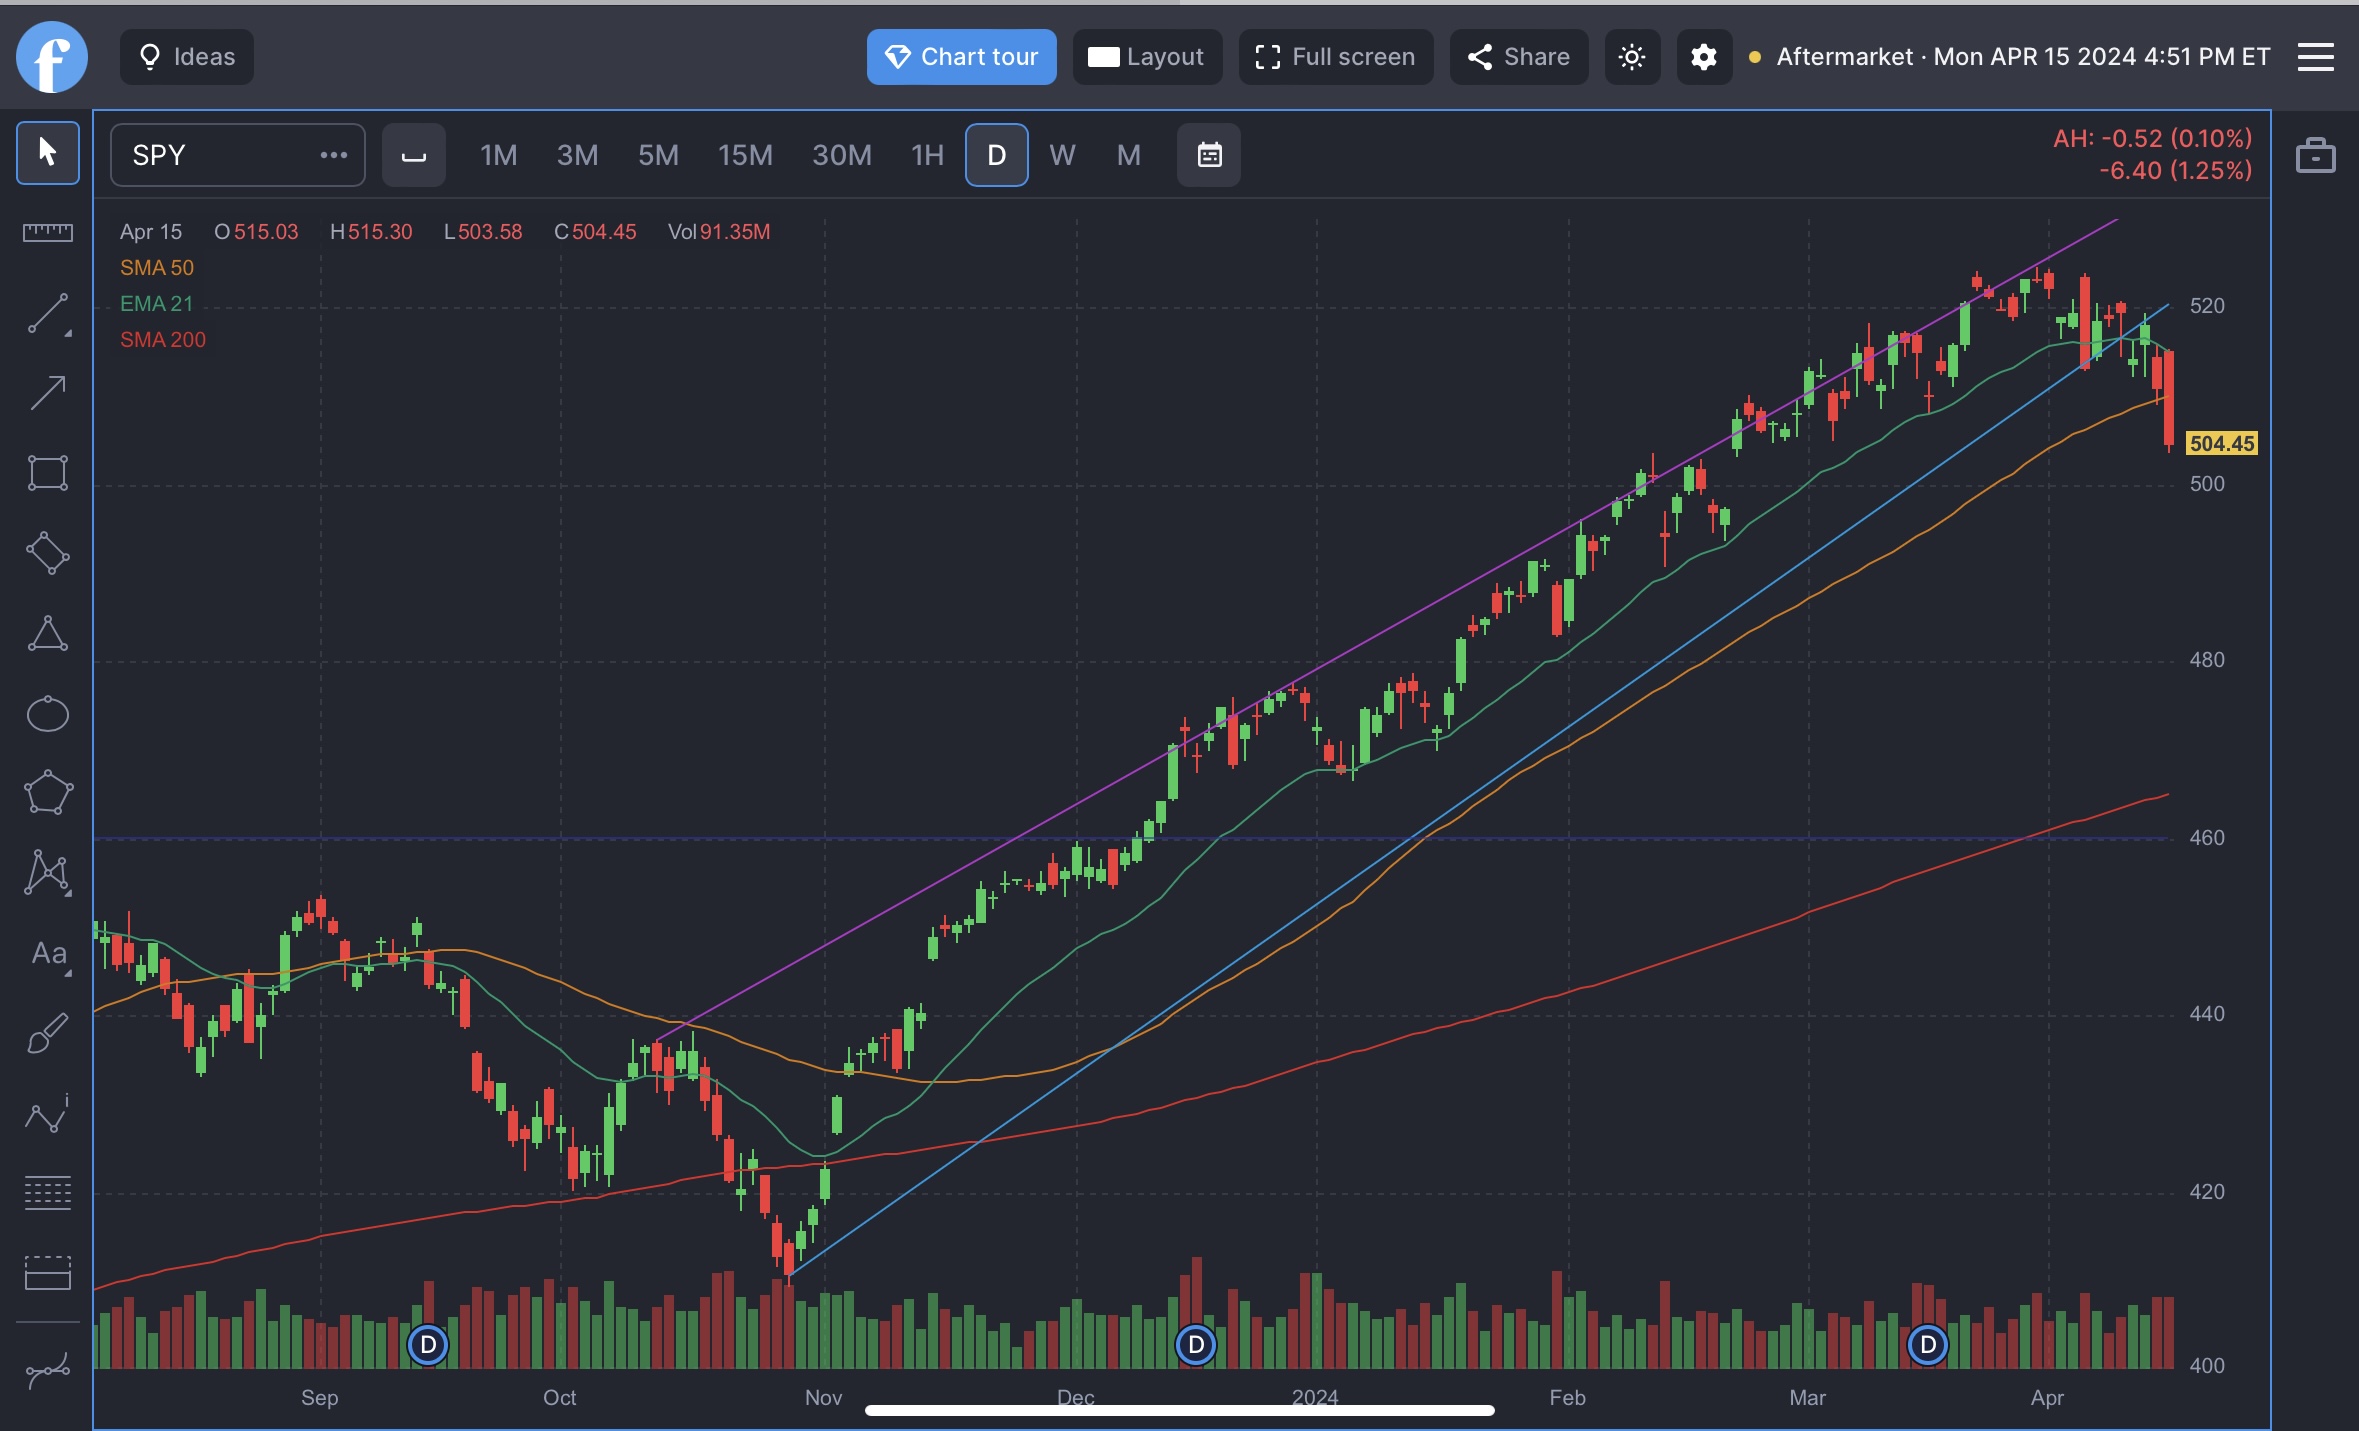
Task: Switch to 3M timeframe
Action: tap(577, 155)
